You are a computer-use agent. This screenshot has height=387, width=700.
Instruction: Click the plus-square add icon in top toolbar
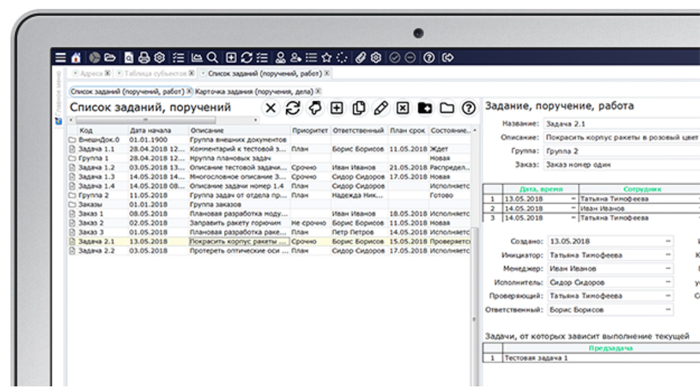[x=231, y=58]
